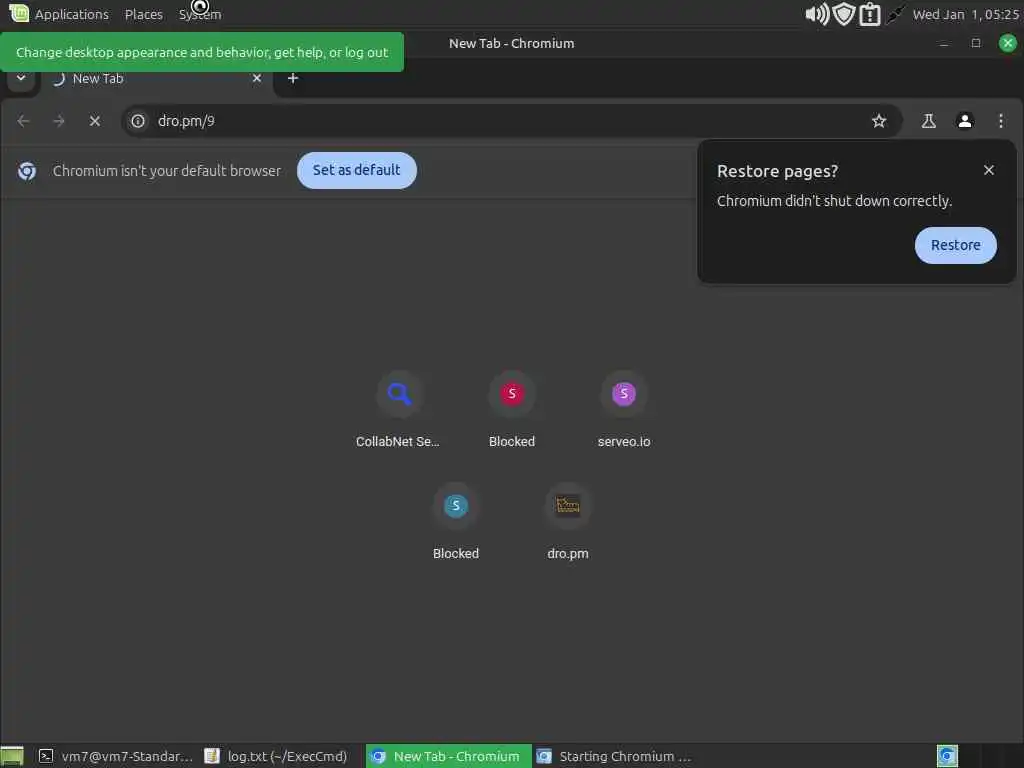Maximize the Chromium window

point(976,43)
